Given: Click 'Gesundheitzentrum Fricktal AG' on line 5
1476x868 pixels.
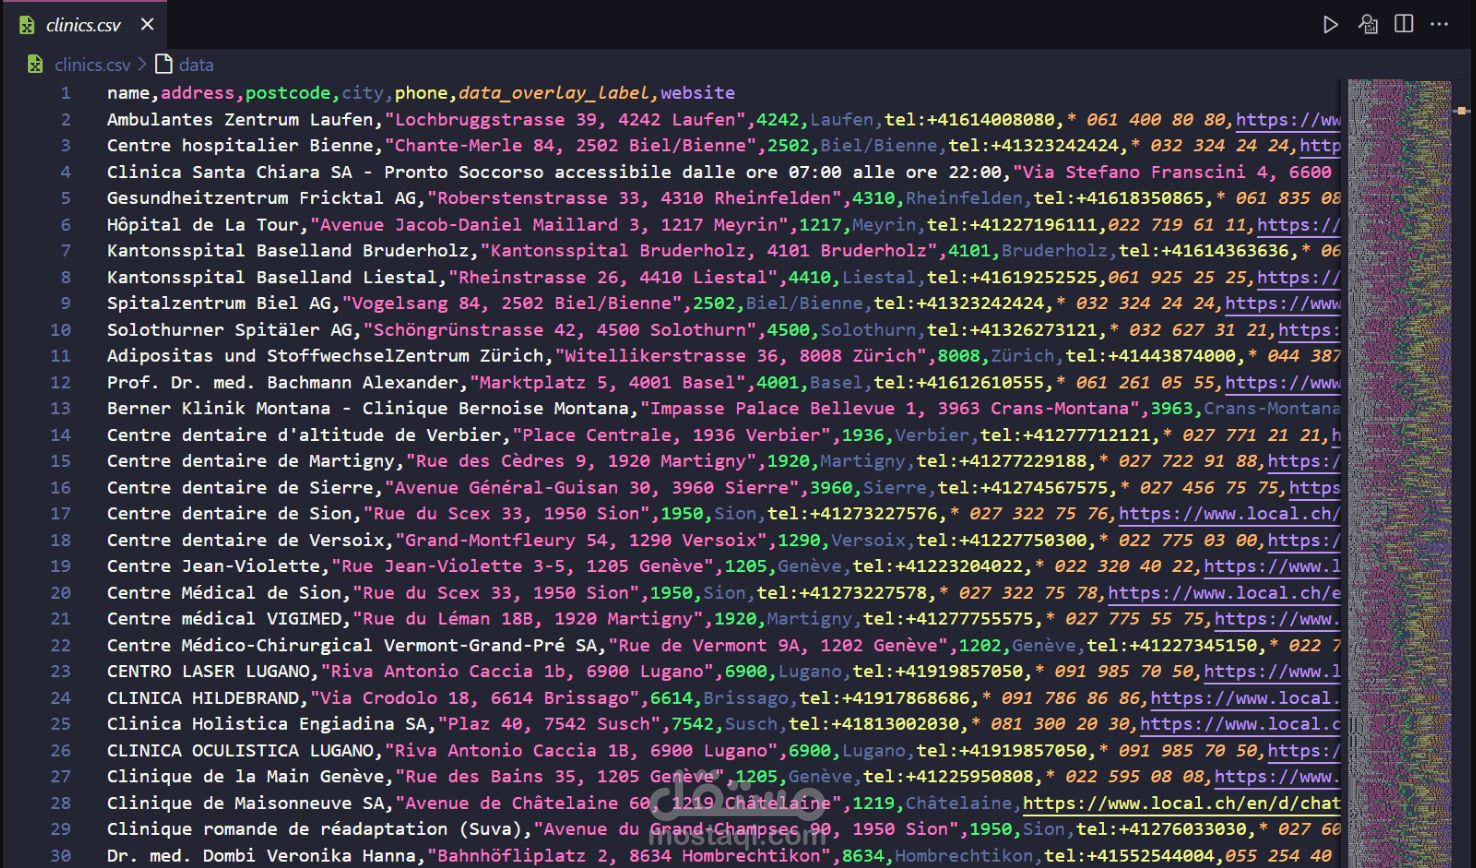Looking at the screenshot, I should [261, 198].
